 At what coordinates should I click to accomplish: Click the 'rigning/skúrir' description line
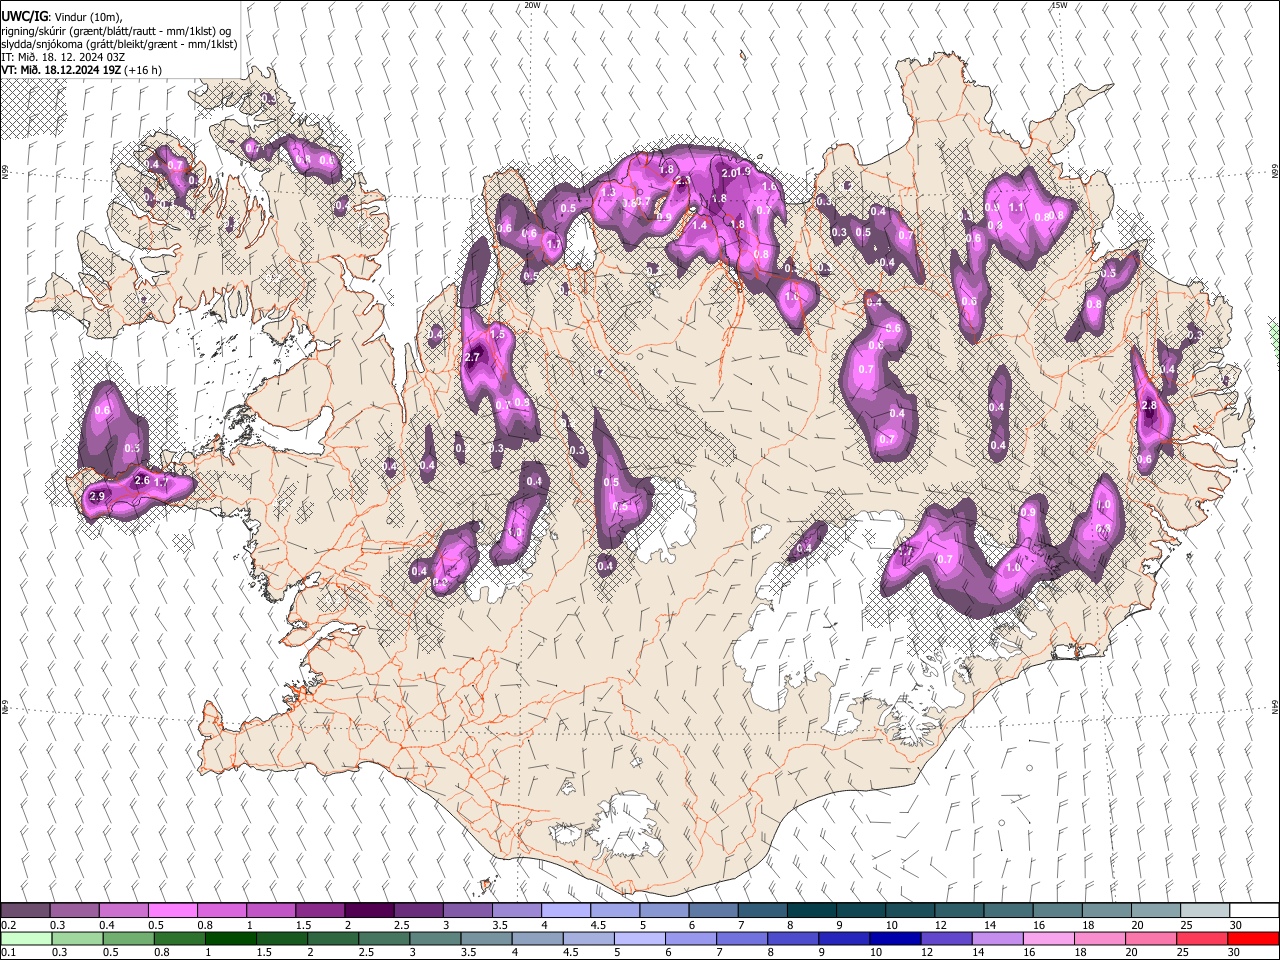pyautogui.click(x=116, y=31)
